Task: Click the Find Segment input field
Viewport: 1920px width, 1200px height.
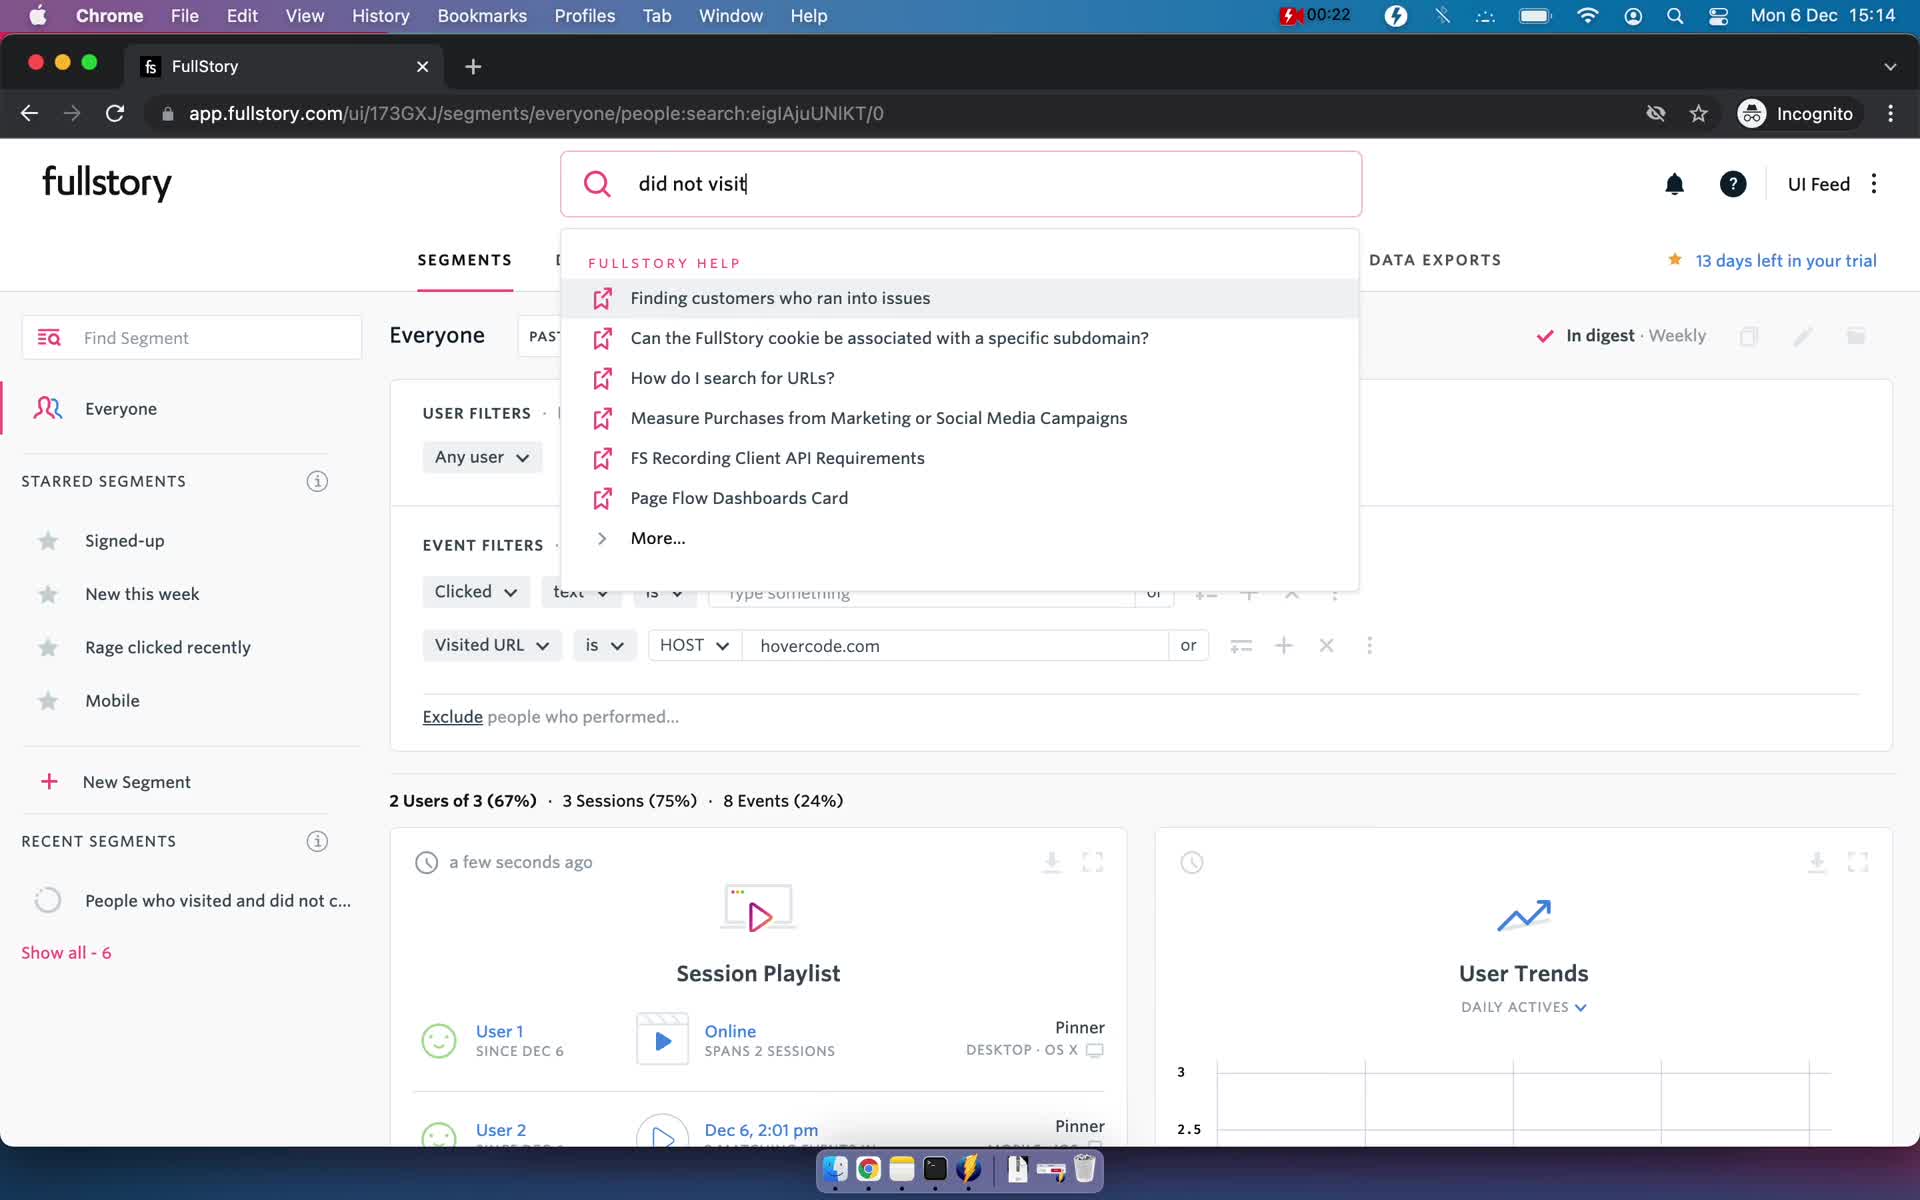Action: 192,338
